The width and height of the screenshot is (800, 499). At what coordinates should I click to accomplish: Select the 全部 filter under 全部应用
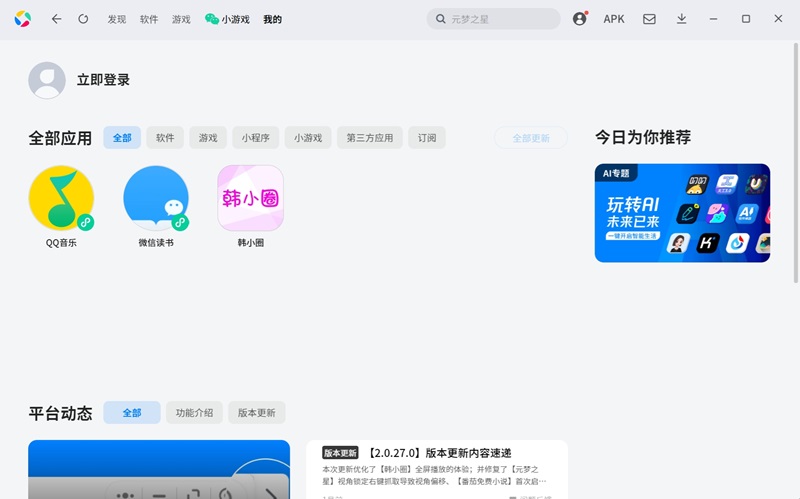point(122,138)
